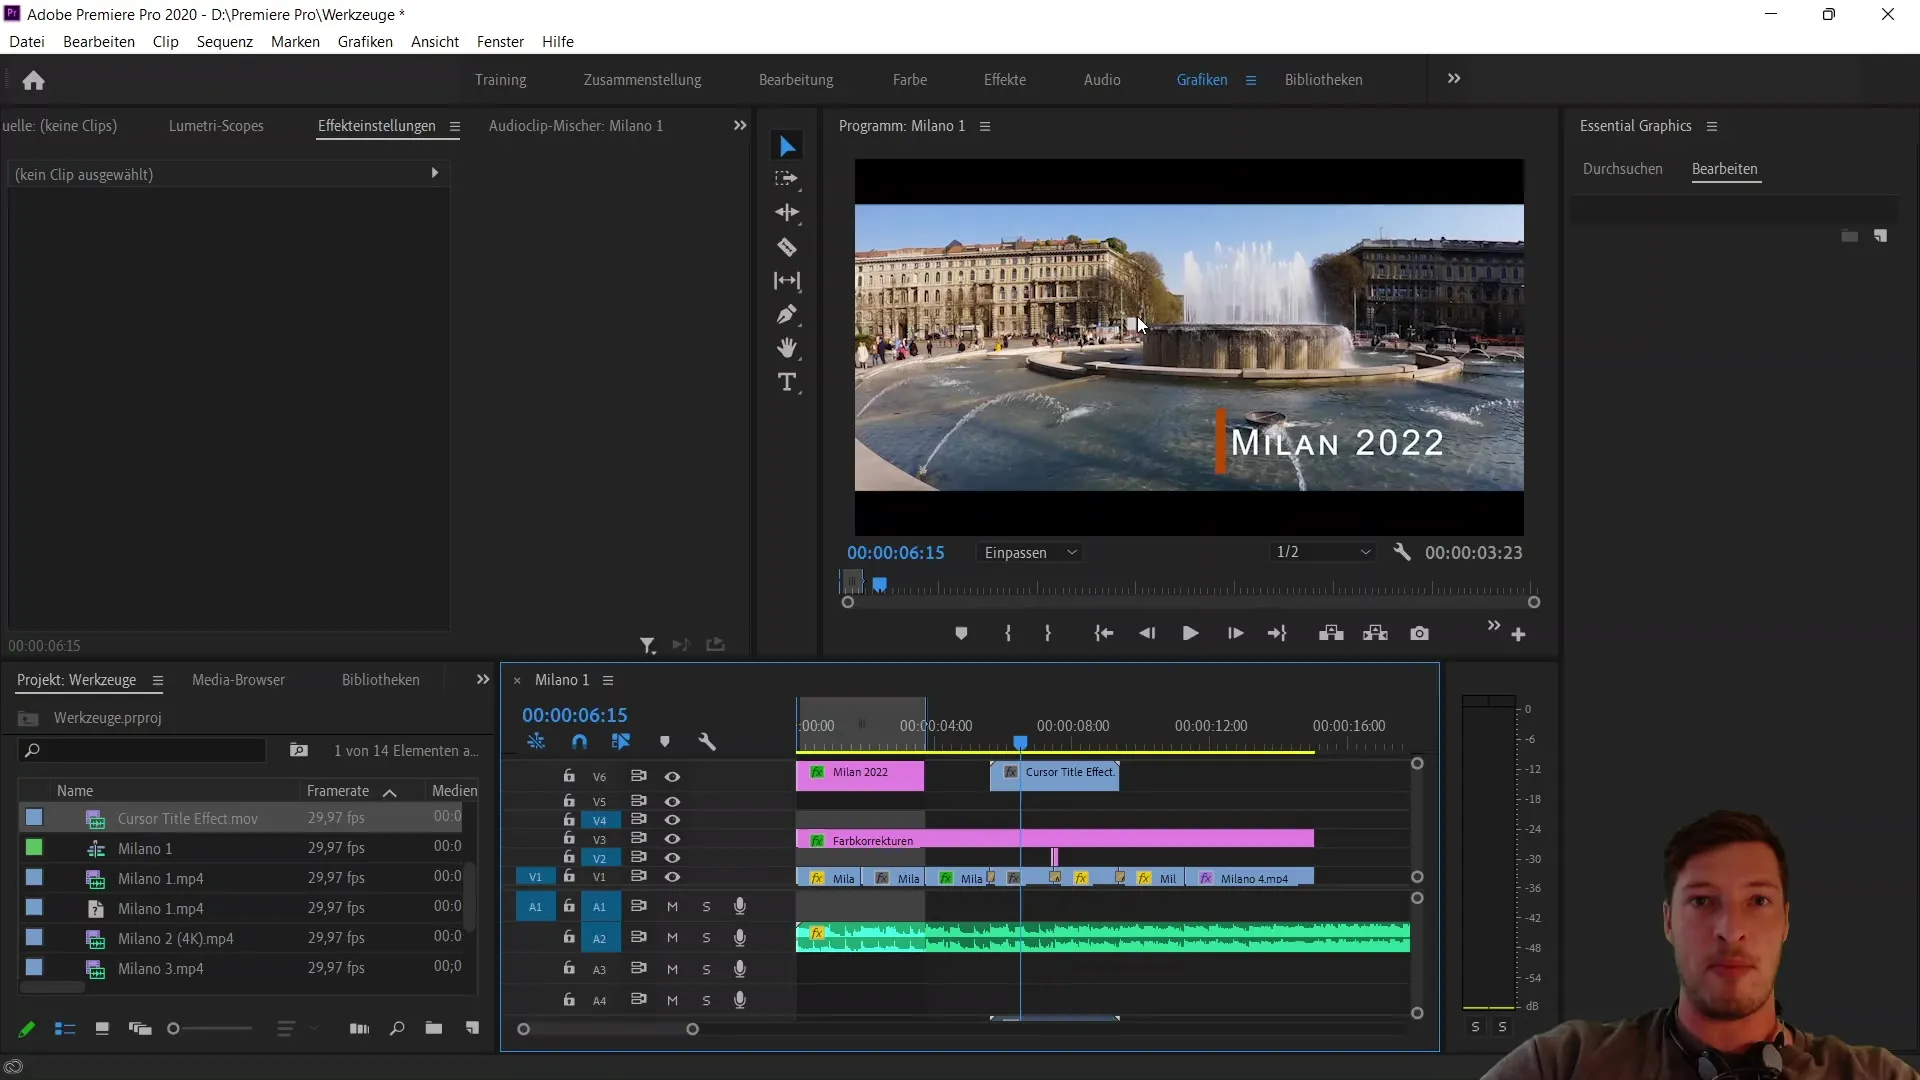Expand the Werkzeuge project panel menu
The height and width of the screenshot is (1080, 1920).
click(x=156, y=680)
